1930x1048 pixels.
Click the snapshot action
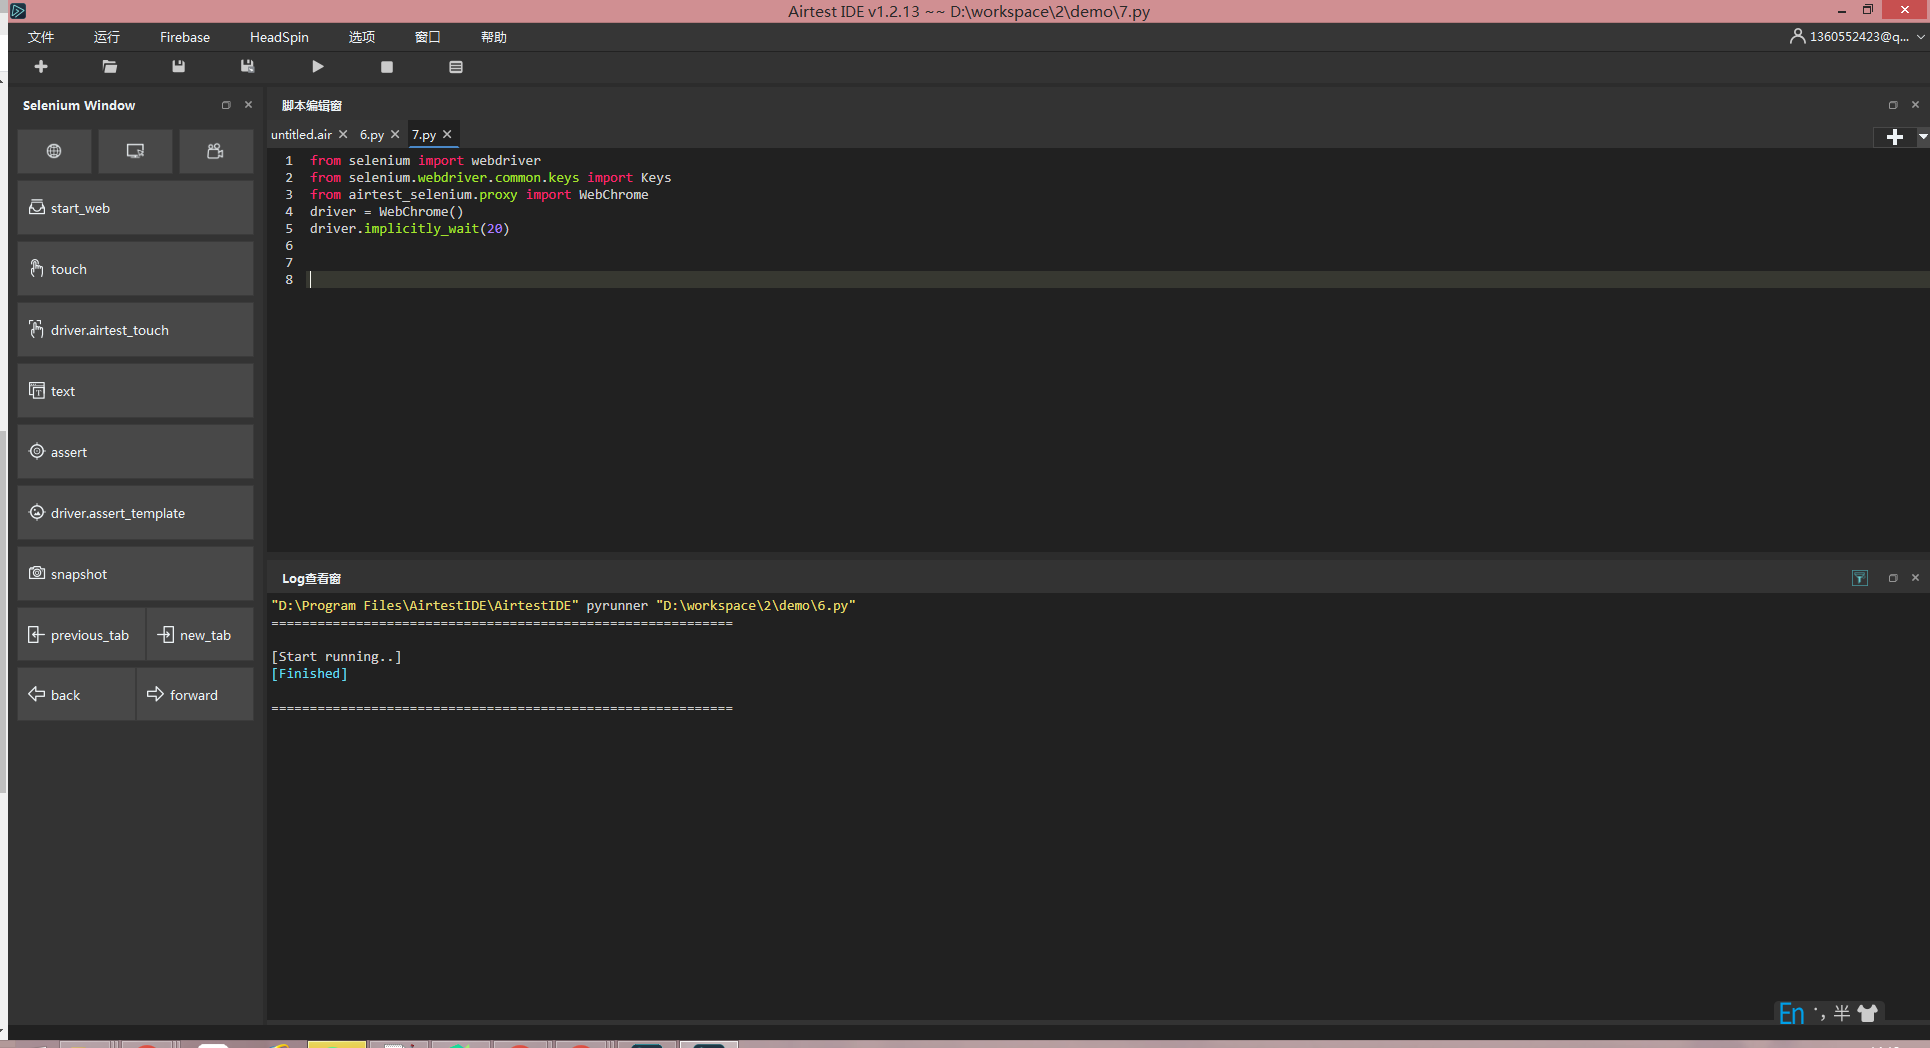pos(135,574)
